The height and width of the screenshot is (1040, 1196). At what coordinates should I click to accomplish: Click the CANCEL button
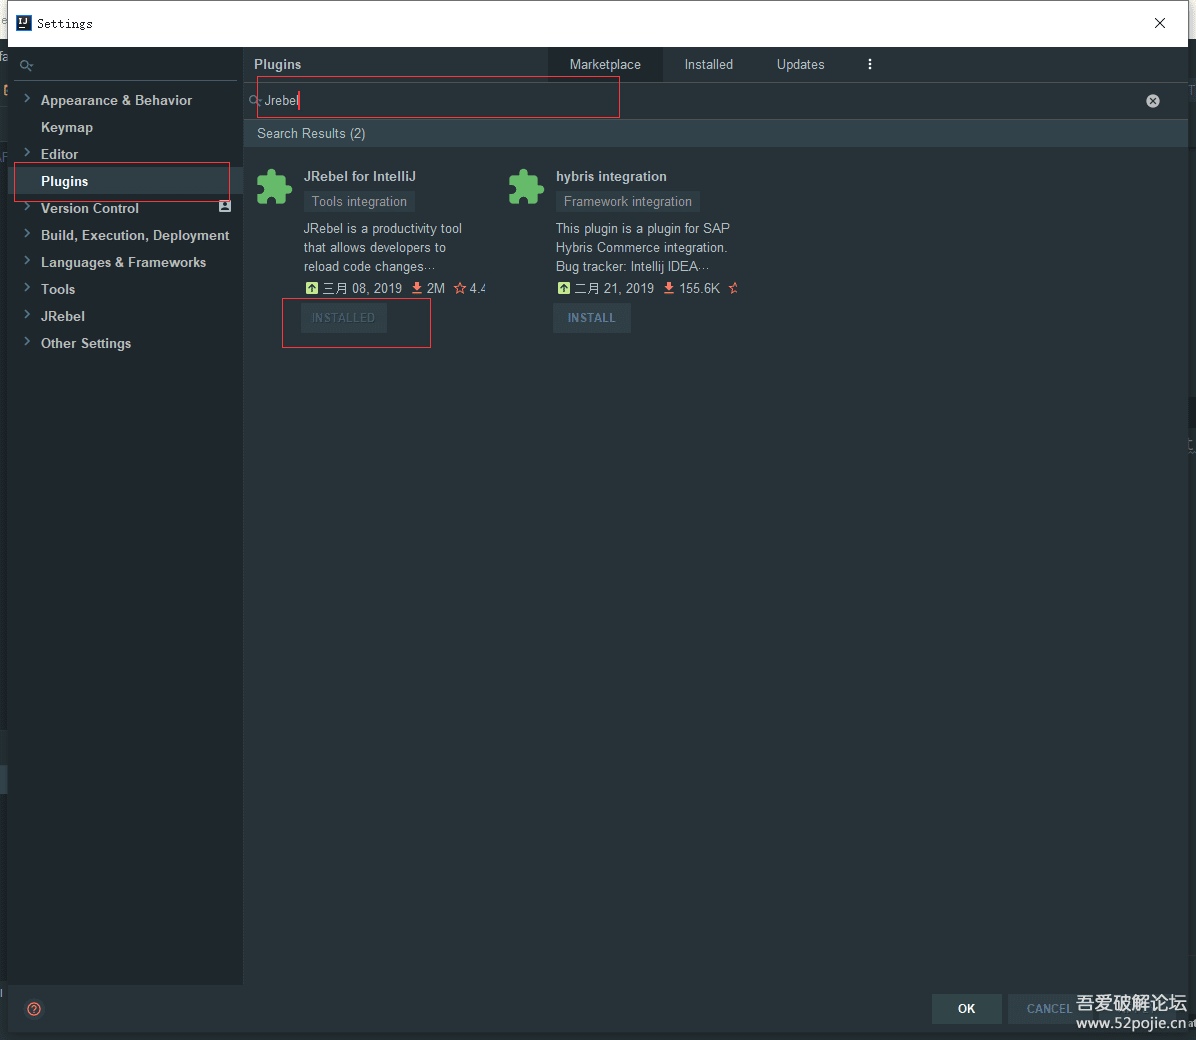[x=1049, y=1009]
